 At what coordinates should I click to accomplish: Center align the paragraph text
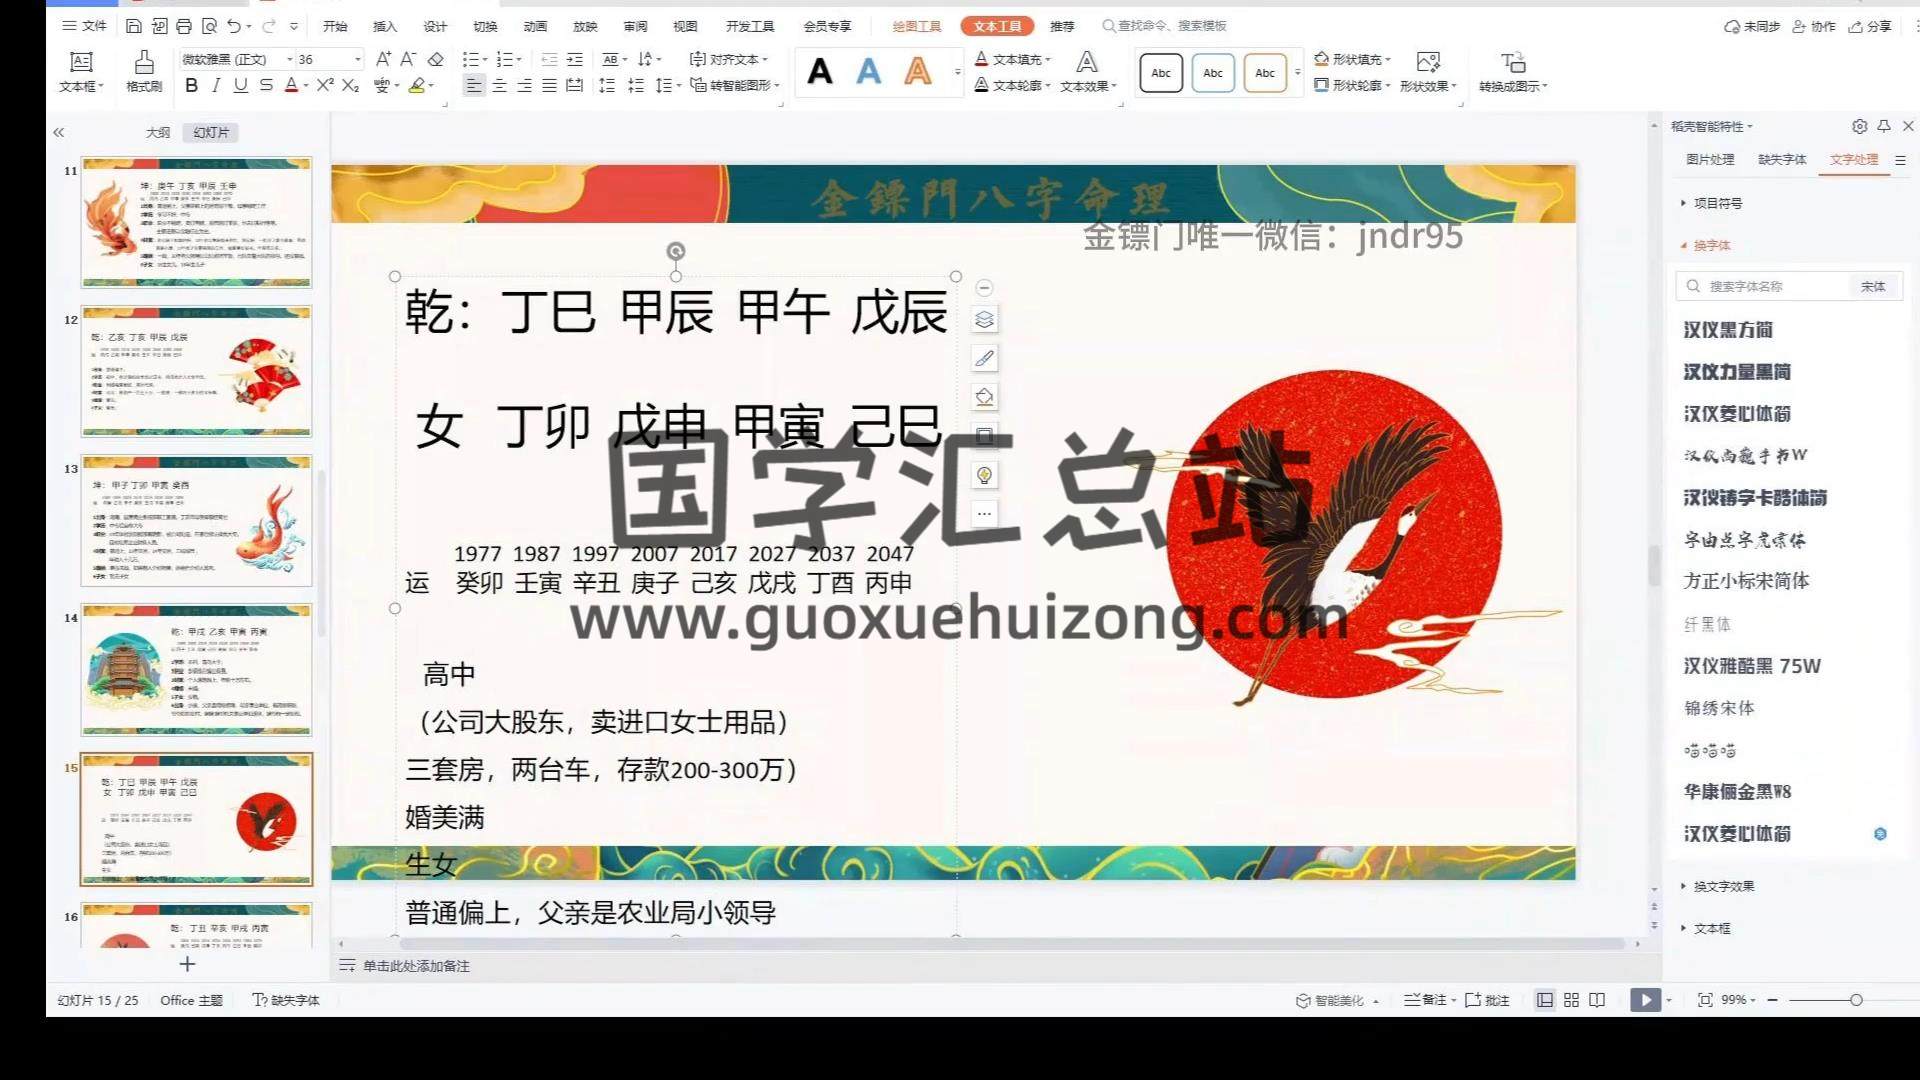[x=499, y=86]
